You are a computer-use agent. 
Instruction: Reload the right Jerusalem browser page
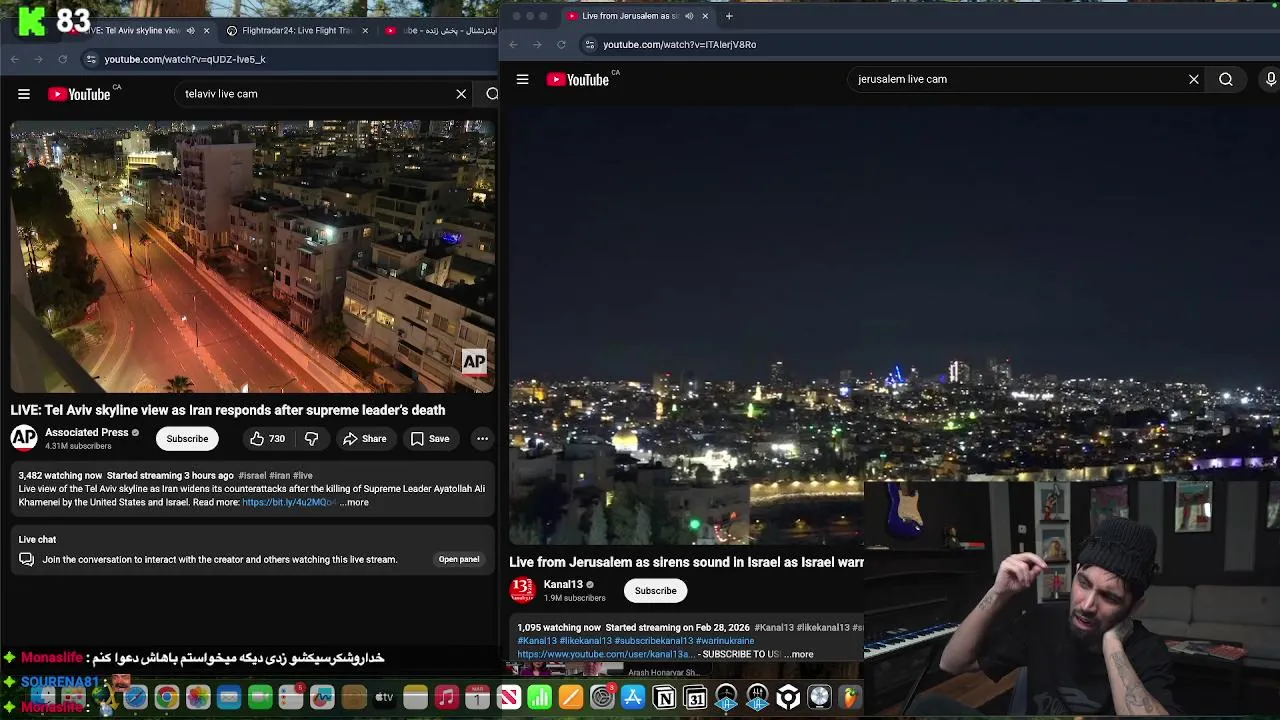pyautogui.click(x=561, y=44)
